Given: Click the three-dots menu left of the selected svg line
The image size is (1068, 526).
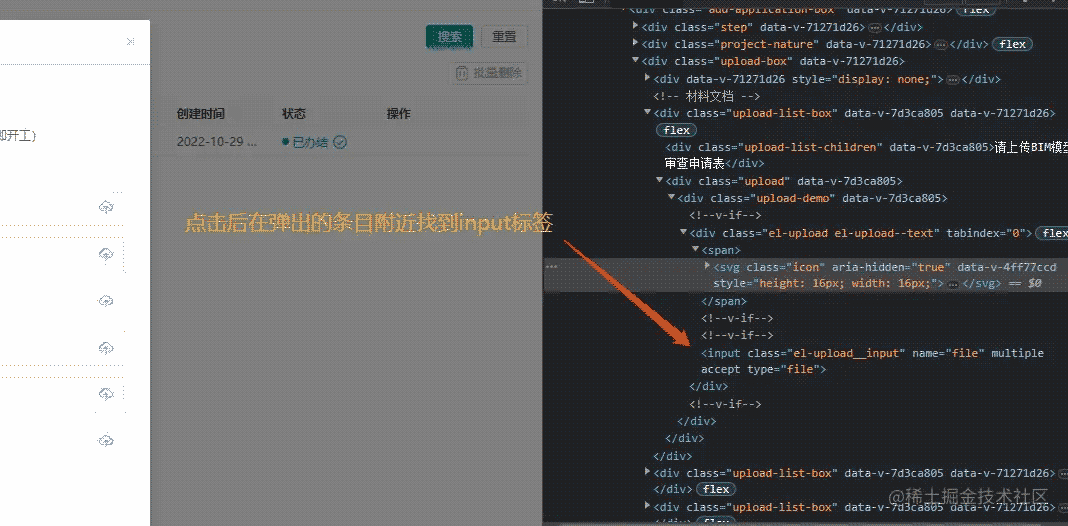Looking at the screenshot, I should coord(552,267).
